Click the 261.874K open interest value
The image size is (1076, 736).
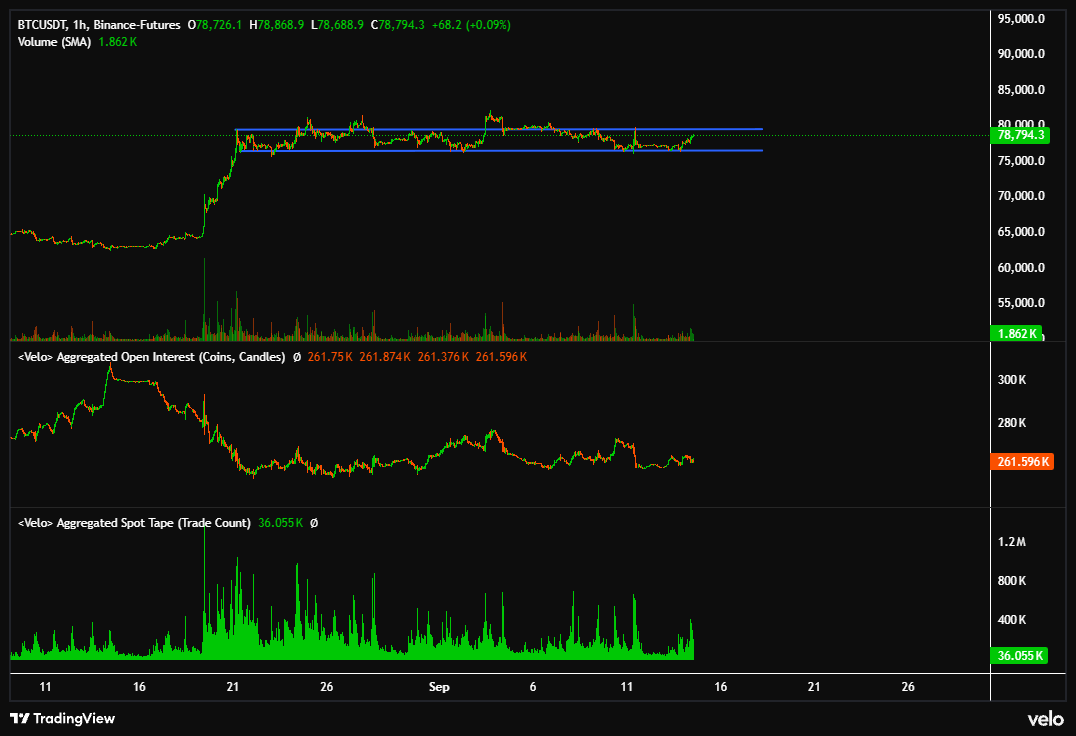point(385,357)
